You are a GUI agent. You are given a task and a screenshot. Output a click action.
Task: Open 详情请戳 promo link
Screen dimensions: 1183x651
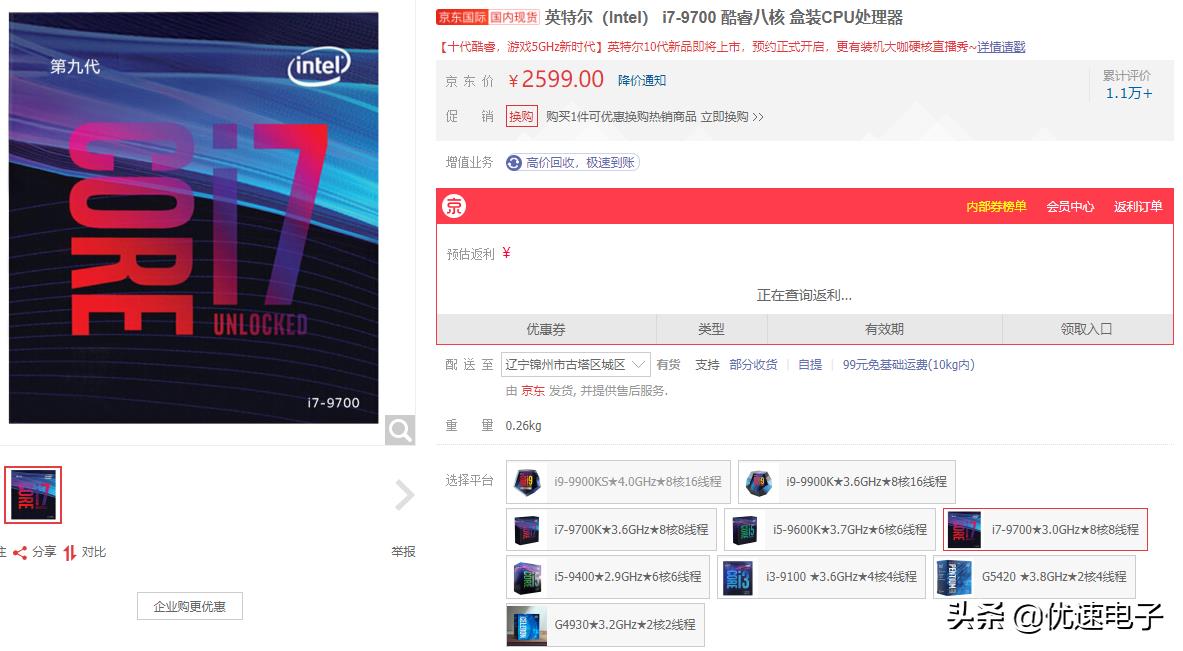pyautogui.click(x=1001, y=47)
